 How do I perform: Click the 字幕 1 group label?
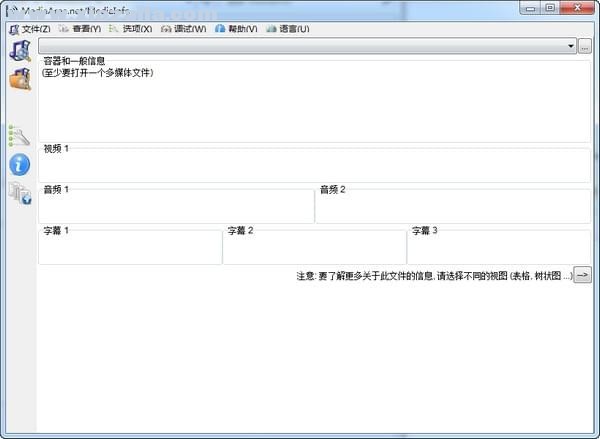click(56, 231)
